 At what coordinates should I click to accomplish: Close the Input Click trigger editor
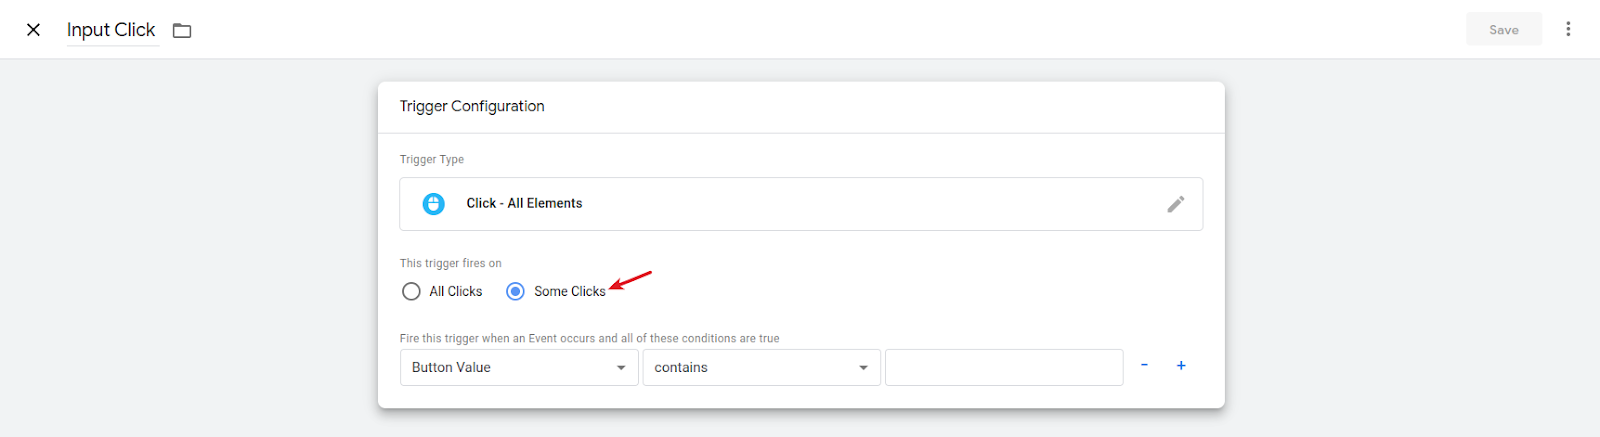coord(33,30)
